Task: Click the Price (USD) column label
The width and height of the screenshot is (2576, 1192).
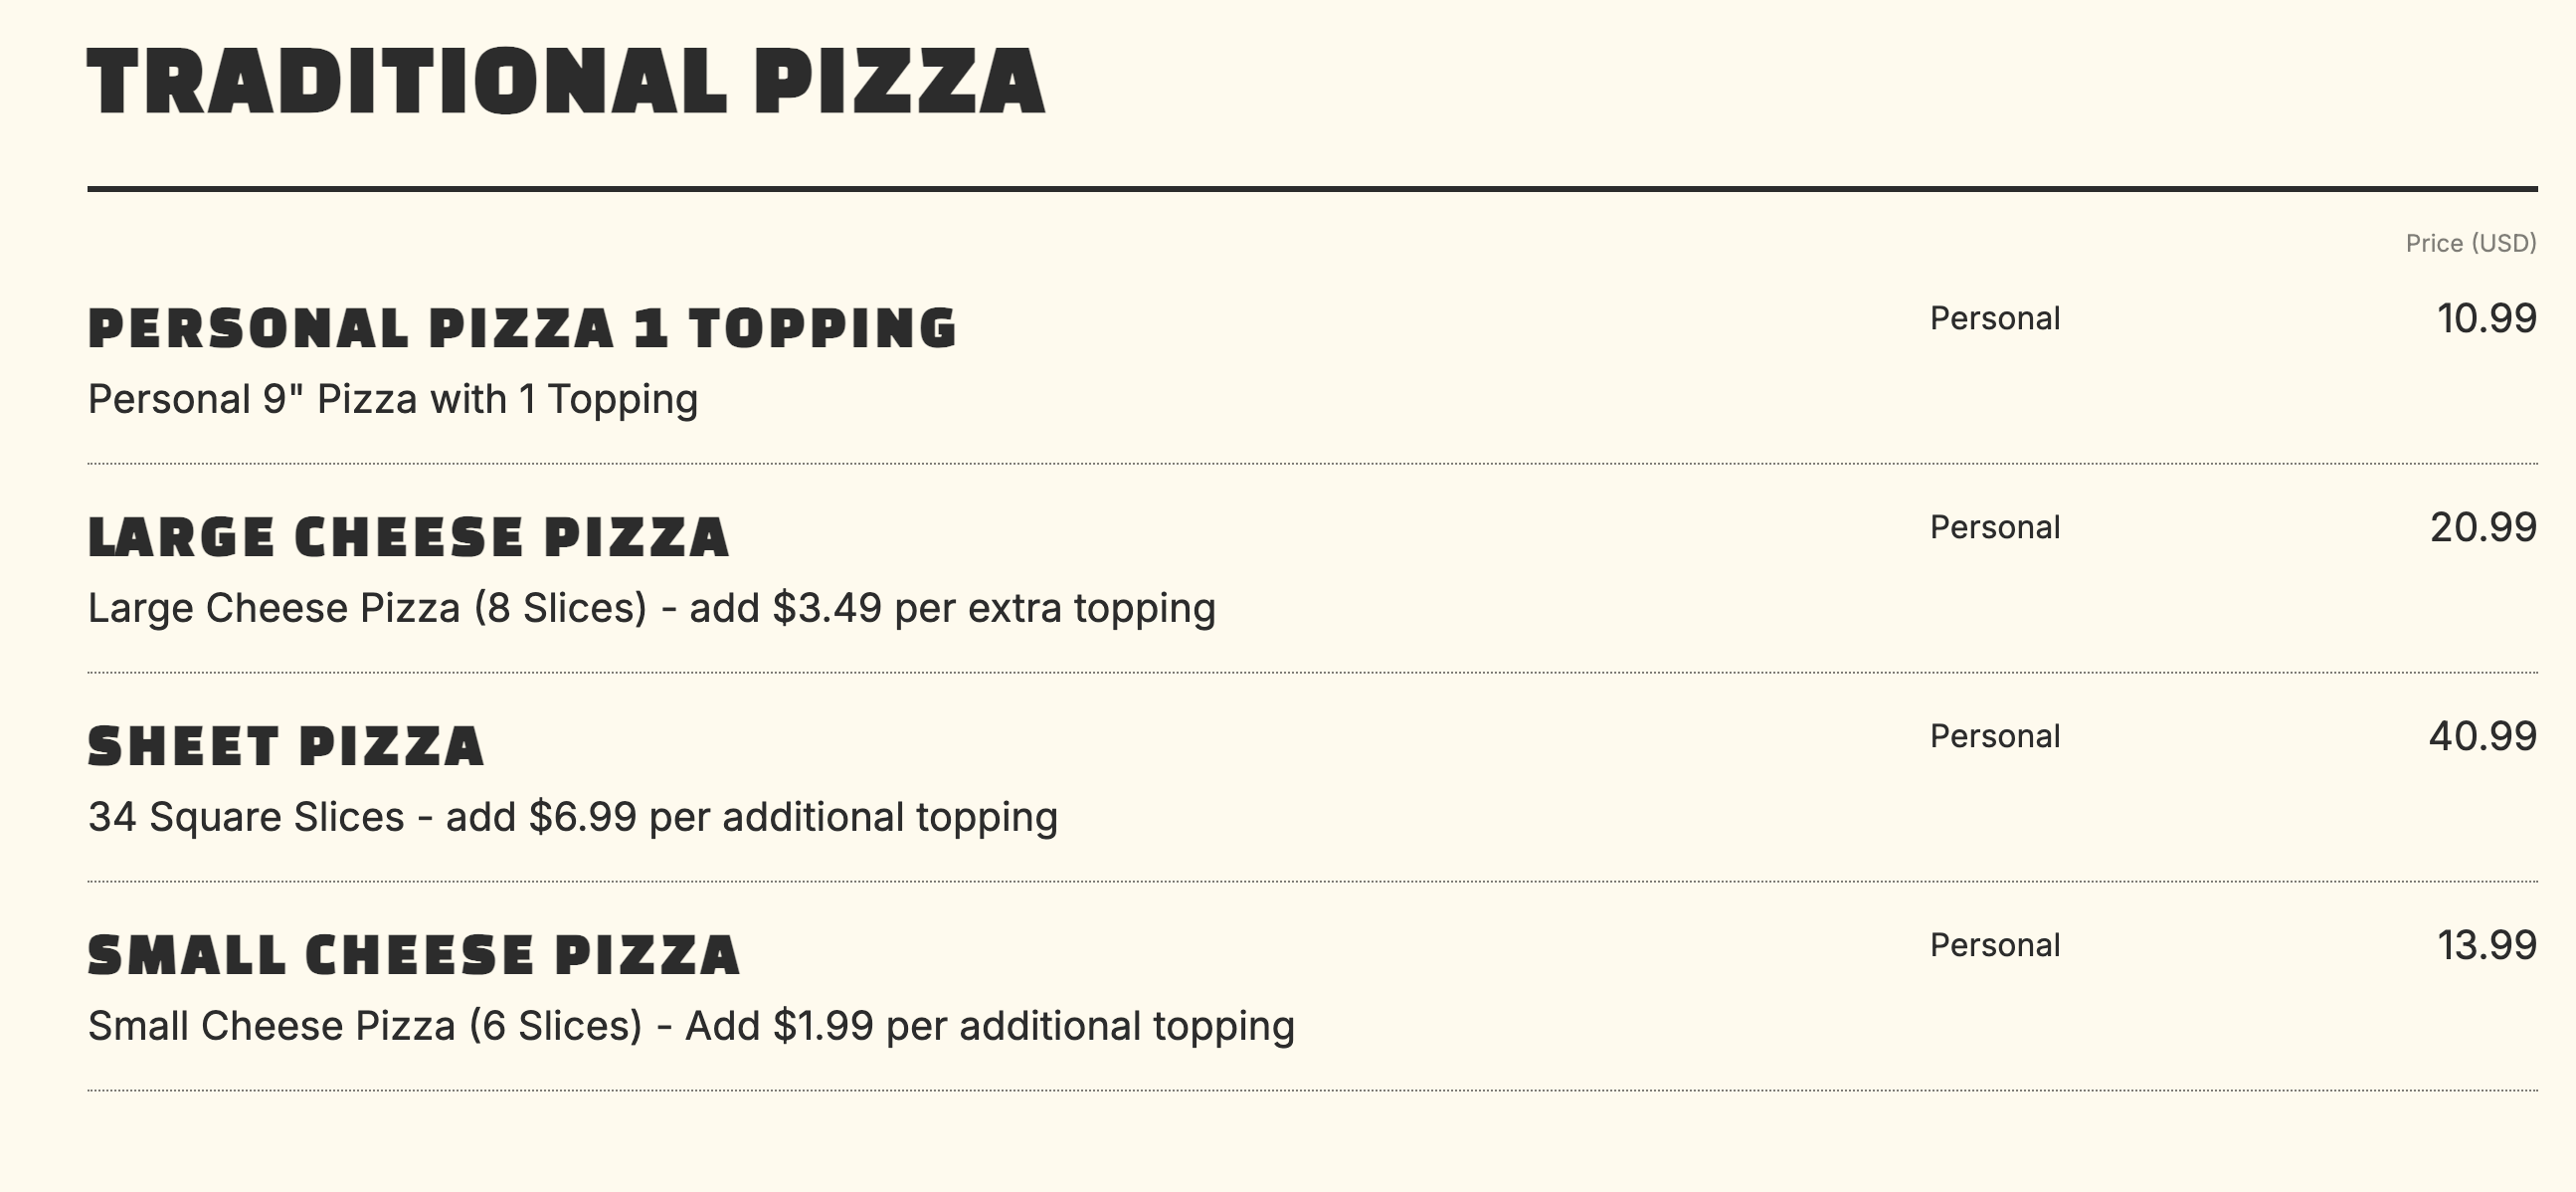Action: 2470,243
